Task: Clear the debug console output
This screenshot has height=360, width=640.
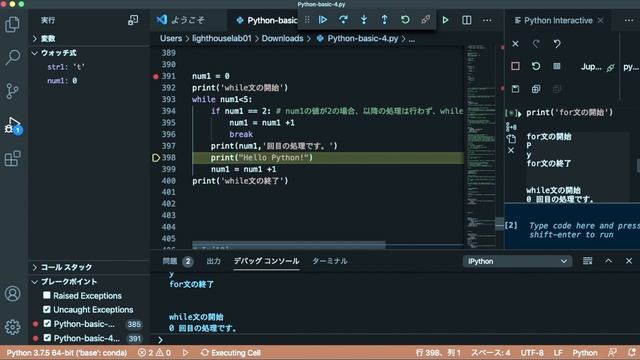Action: [587, 261]
